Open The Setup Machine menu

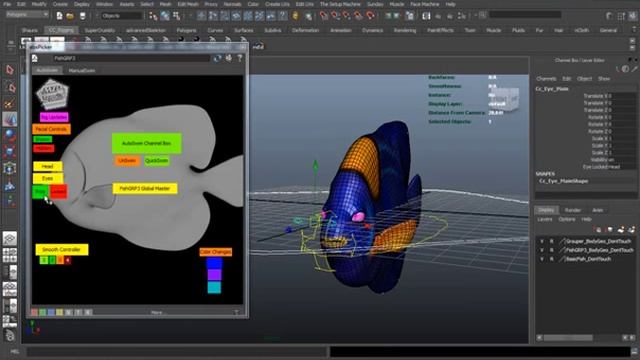(340, 4)
